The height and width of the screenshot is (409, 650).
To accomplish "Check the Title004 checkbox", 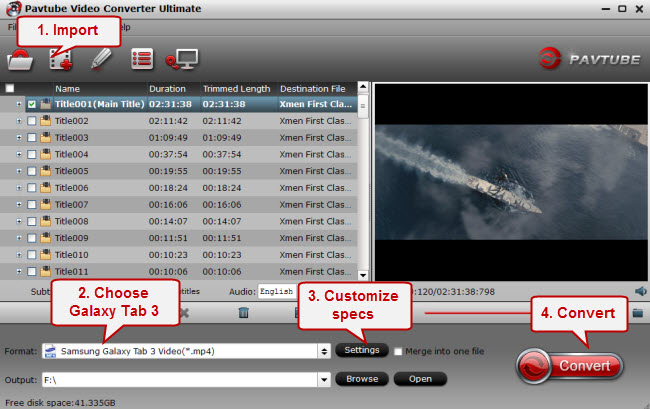I will (32, 155).
